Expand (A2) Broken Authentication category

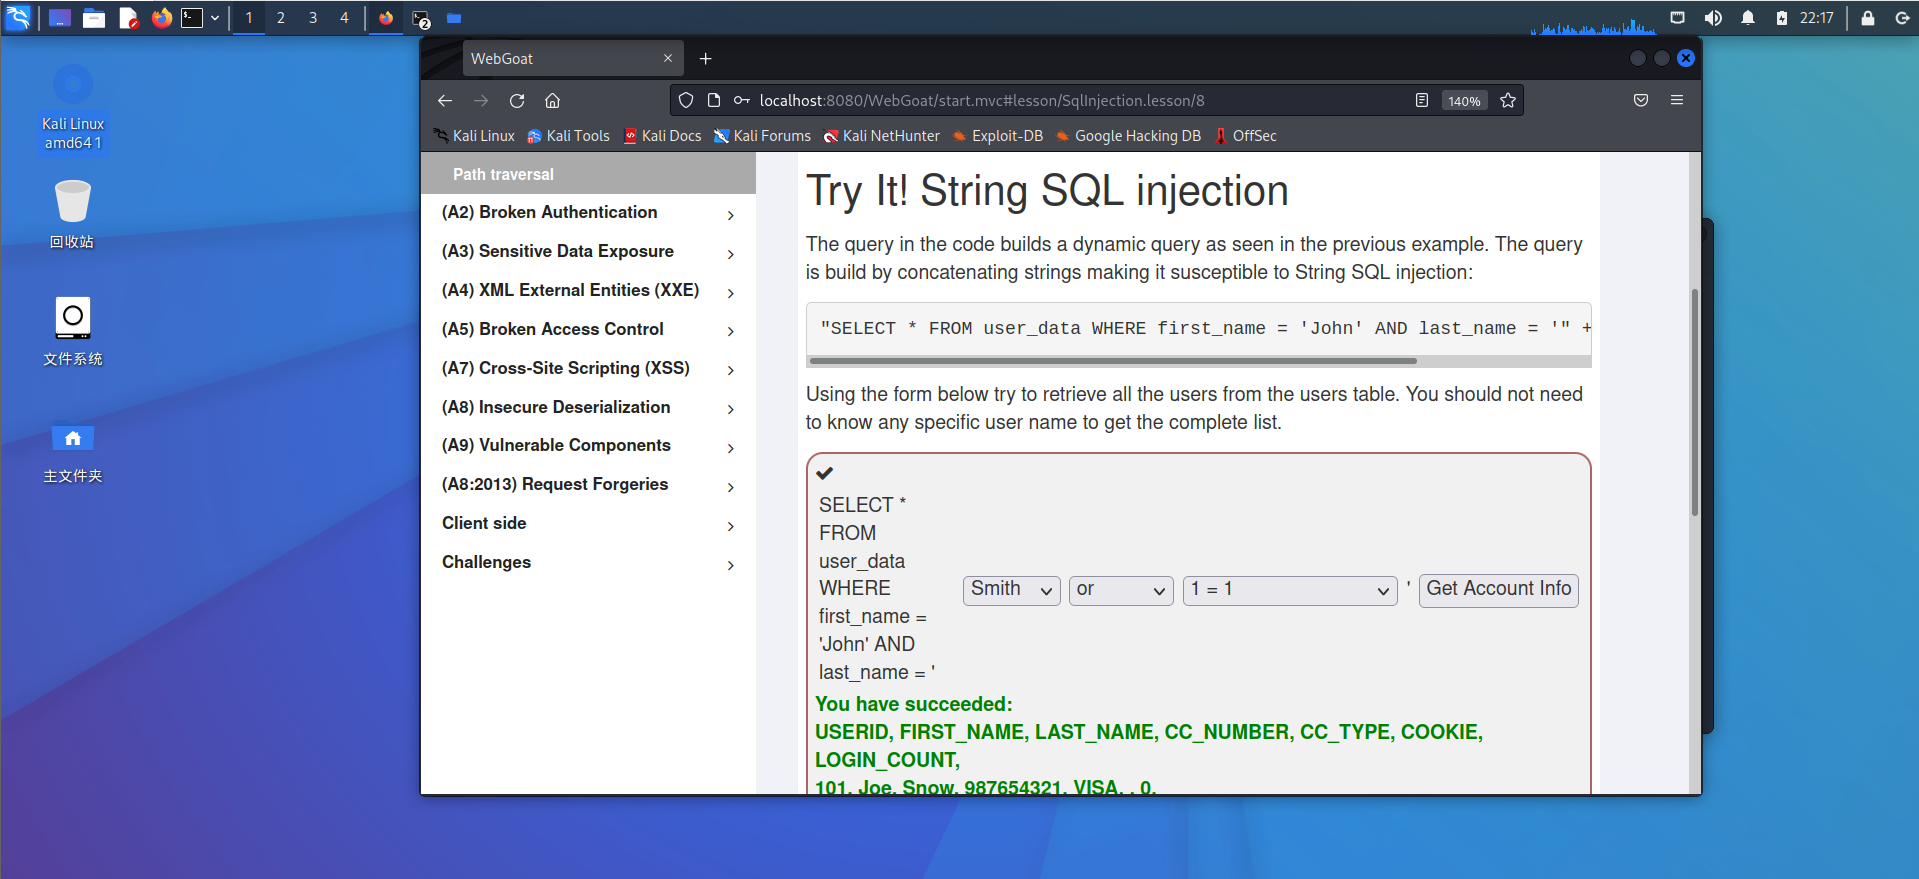point(588,213)
